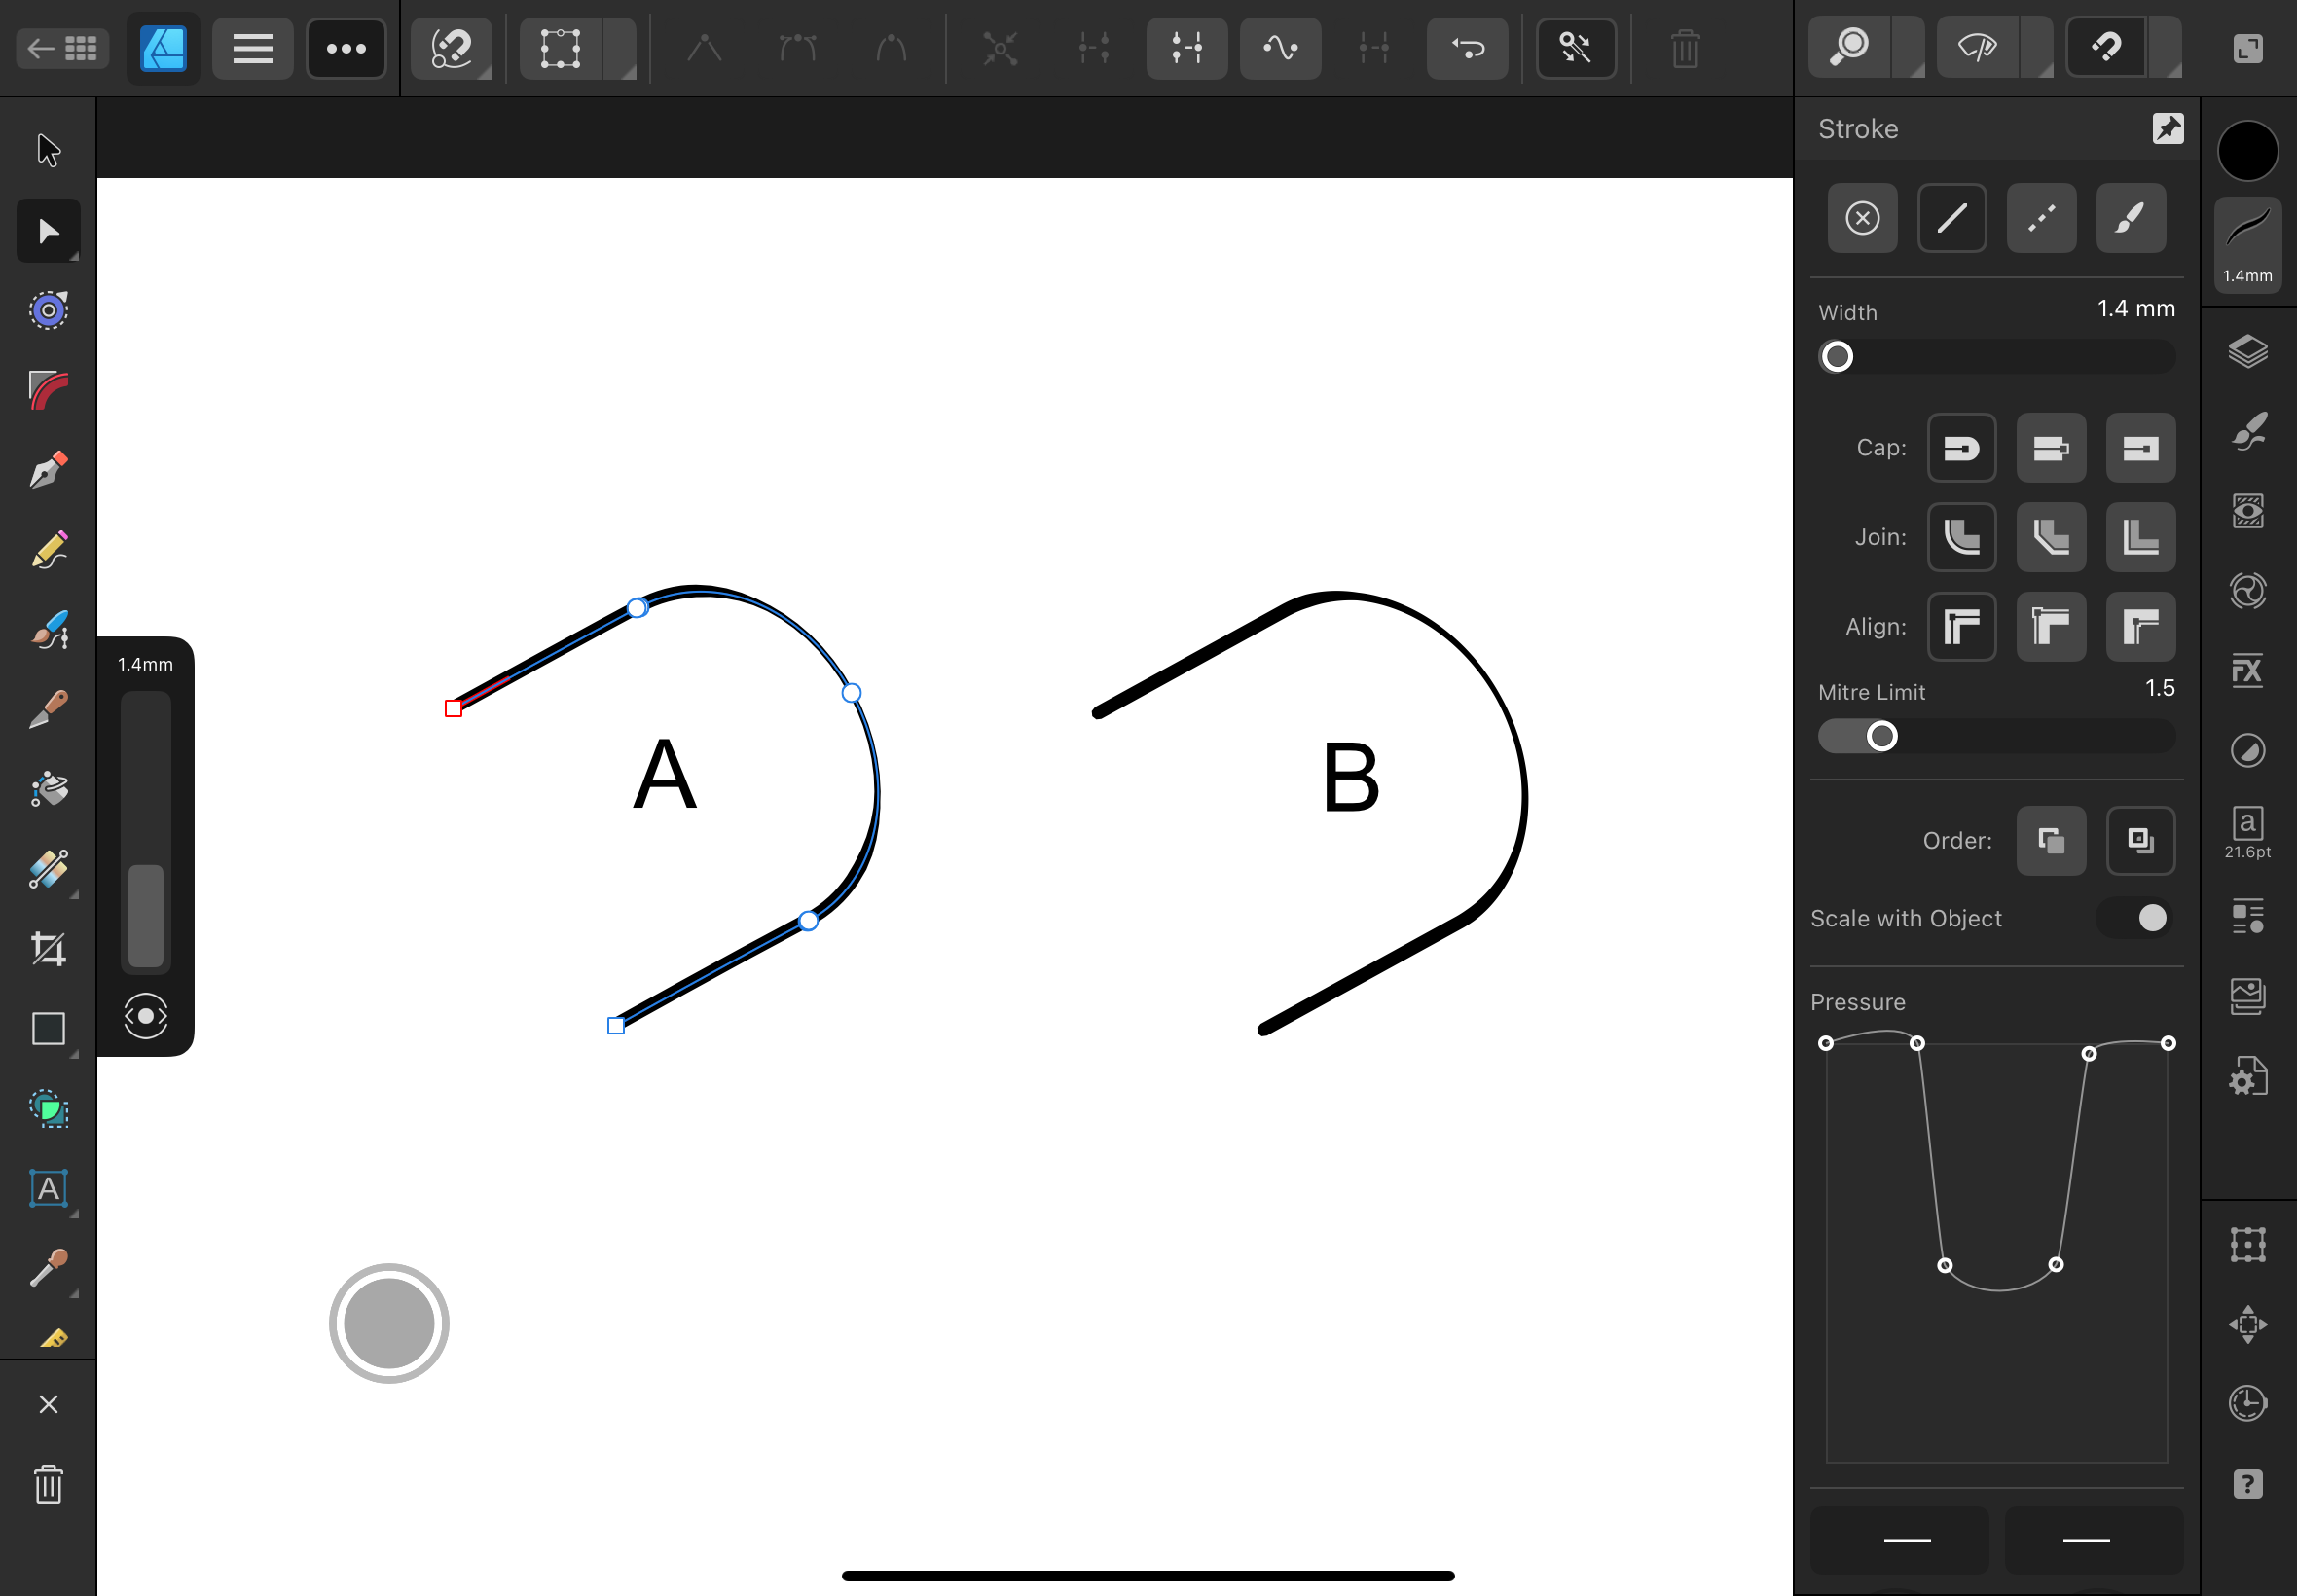The width and height of the screenshot is (2297, 1596).
Task: Select the Fill bucket tool
Action: [x=48, y=789]
